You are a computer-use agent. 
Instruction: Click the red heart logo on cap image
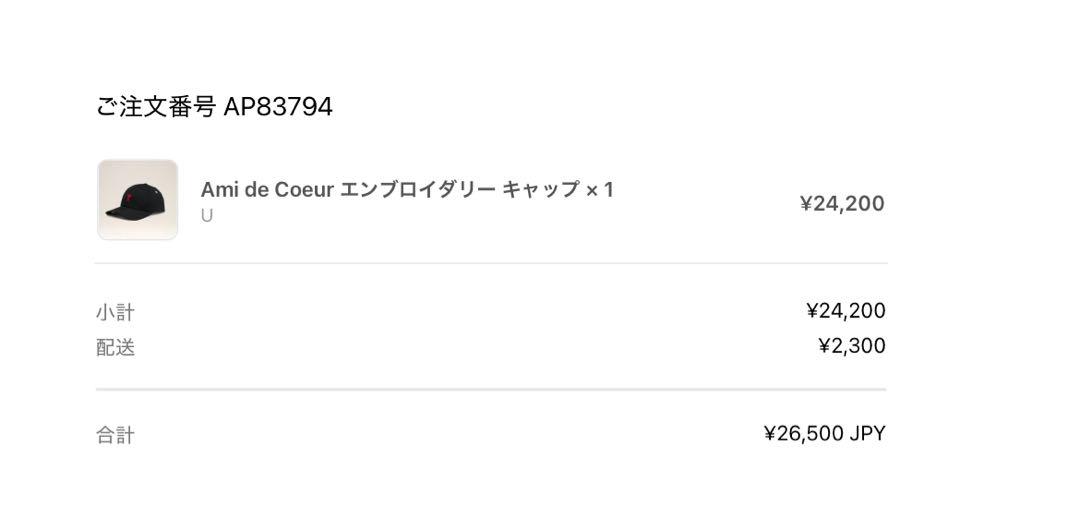click(129, 199)
